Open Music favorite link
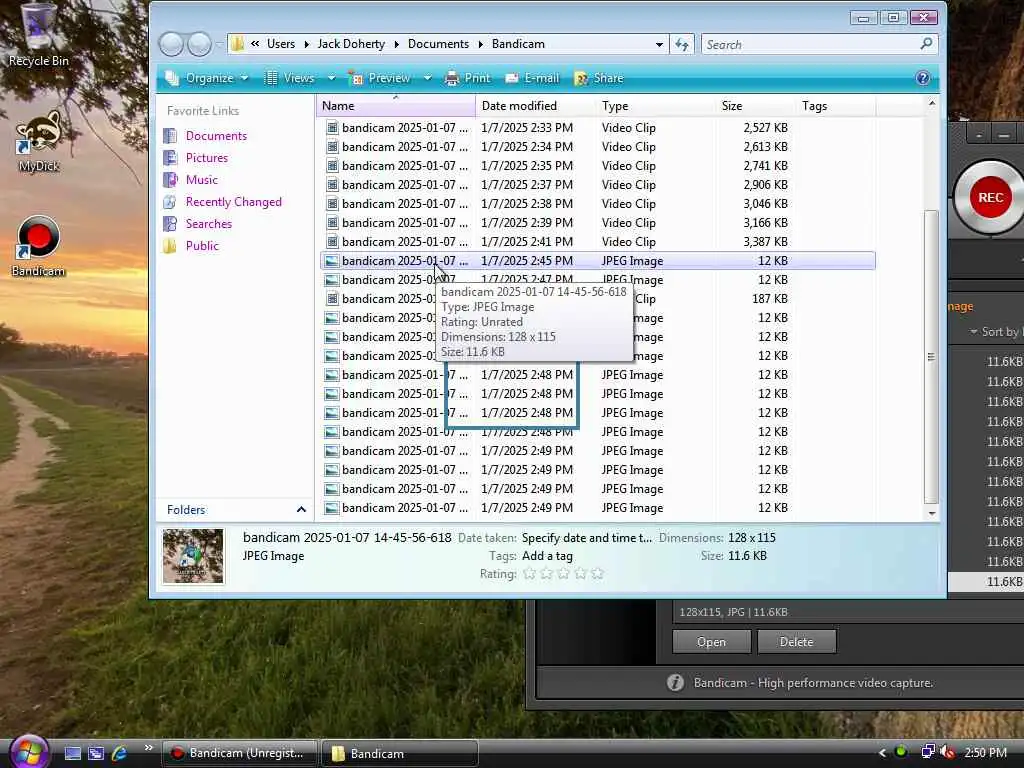The image size is (1024, 768). tap(202, 180)
